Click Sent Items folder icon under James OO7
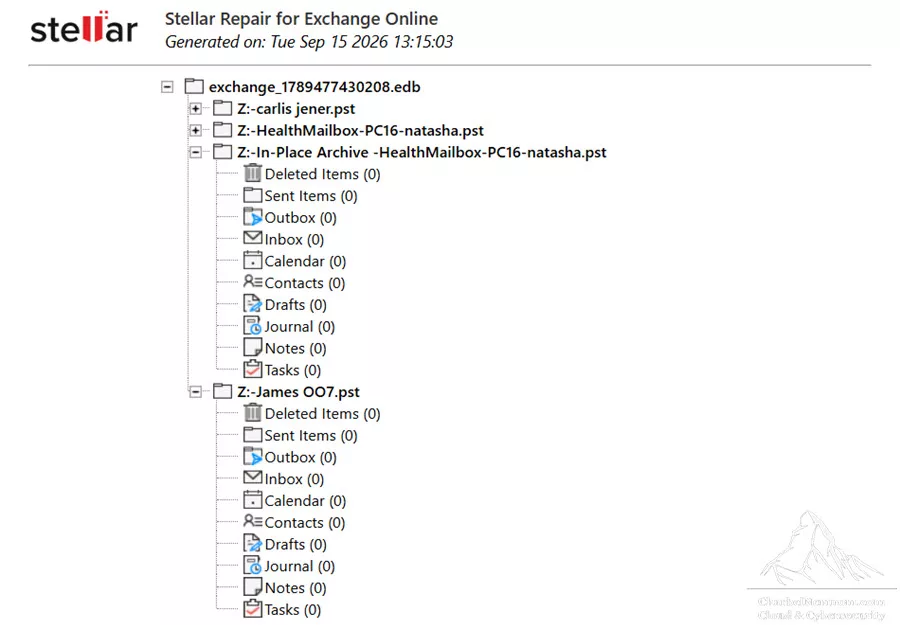Image resolution: width=900 pixels, height=625 pixels. (253, 435)
